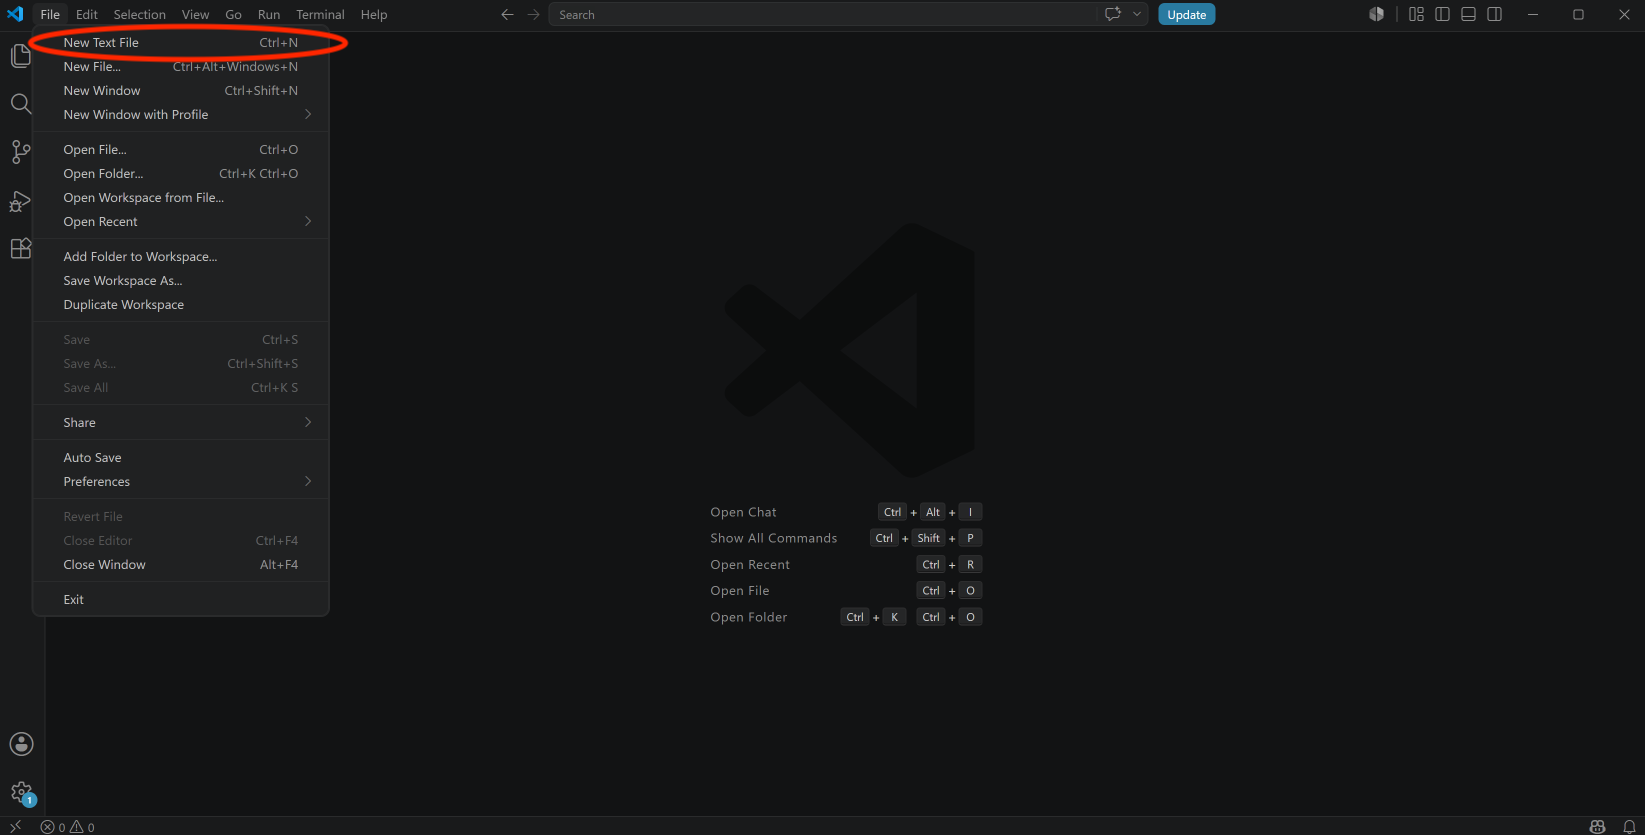Open notifications bell in status bar
The image size is (1645, 835).
click(x=1629, y=826)
